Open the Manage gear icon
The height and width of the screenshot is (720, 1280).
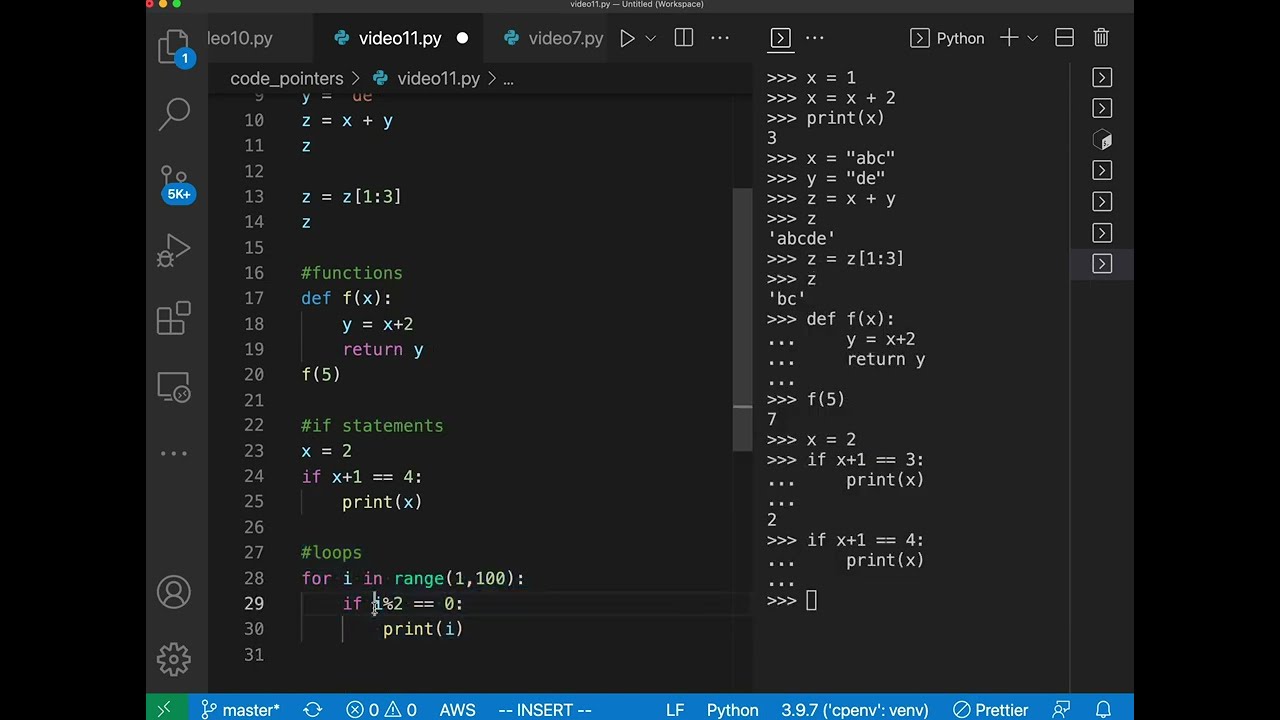coord(174,659)
